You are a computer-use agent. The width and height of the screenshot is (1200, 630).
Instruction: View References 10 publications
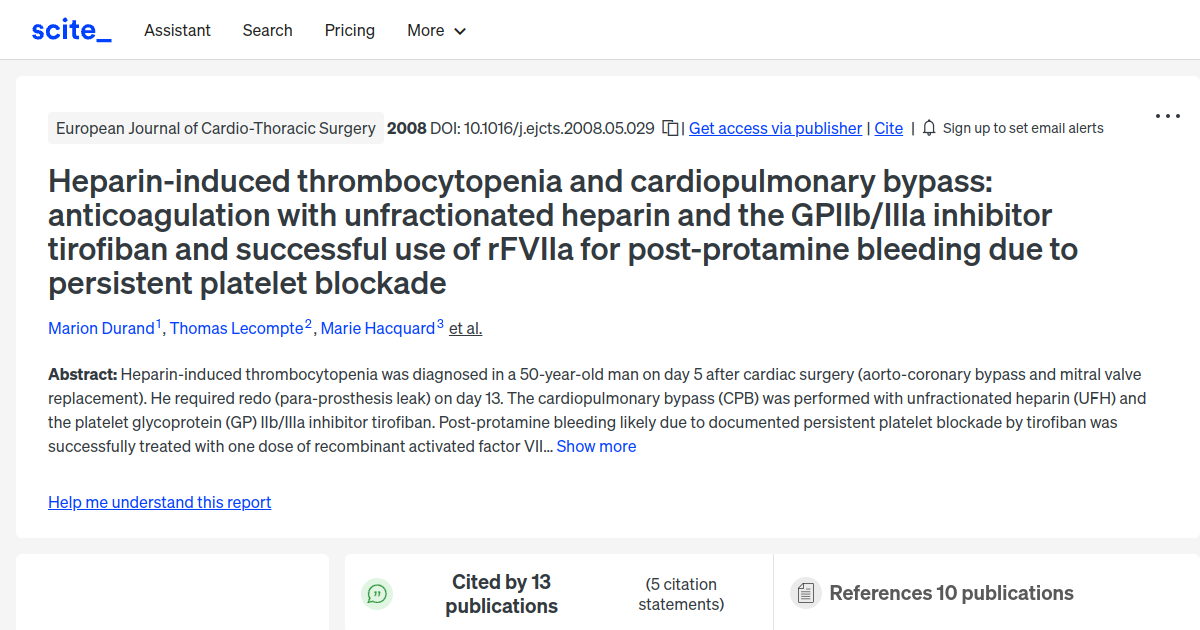point(948,593)
